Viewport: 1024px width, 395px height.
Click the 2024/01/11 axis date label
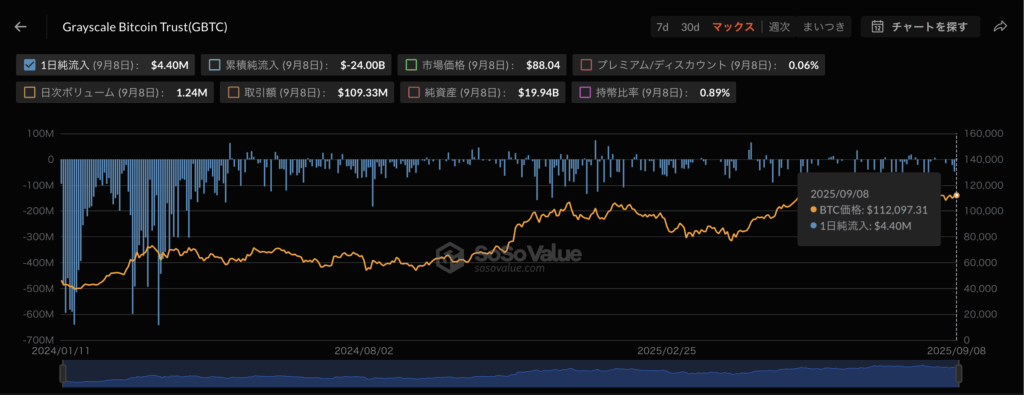[x=60, y=350]
